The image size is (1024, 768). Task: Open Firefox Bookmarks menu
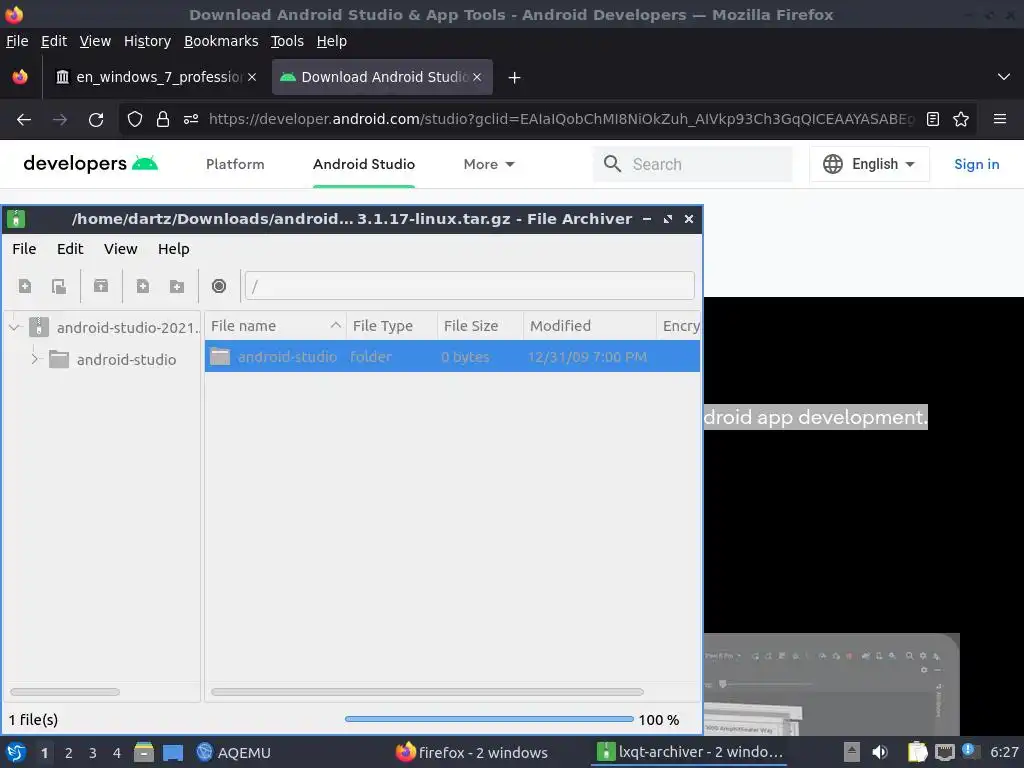(221, 41)
